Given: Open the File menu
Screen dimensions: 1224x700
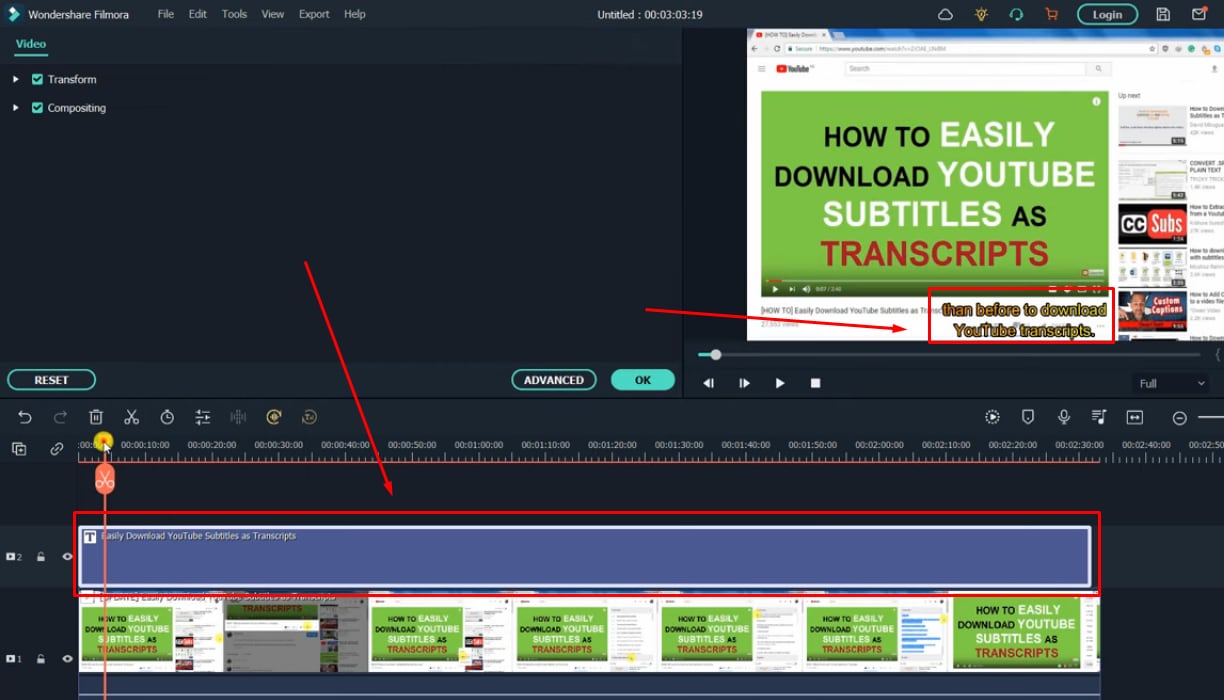Looking at the screenshot, I should pyautogui.click(x=166, y=14).
